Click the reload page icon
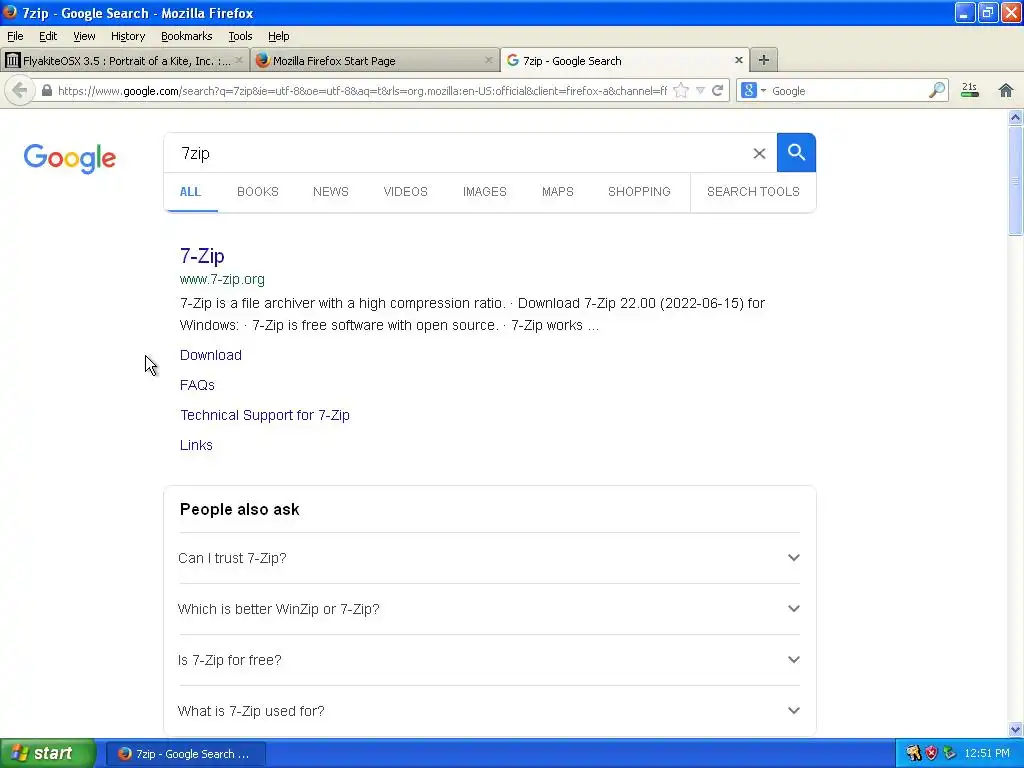The width and height of the screenshot is (1024, 768). click(x=717, y=90)
